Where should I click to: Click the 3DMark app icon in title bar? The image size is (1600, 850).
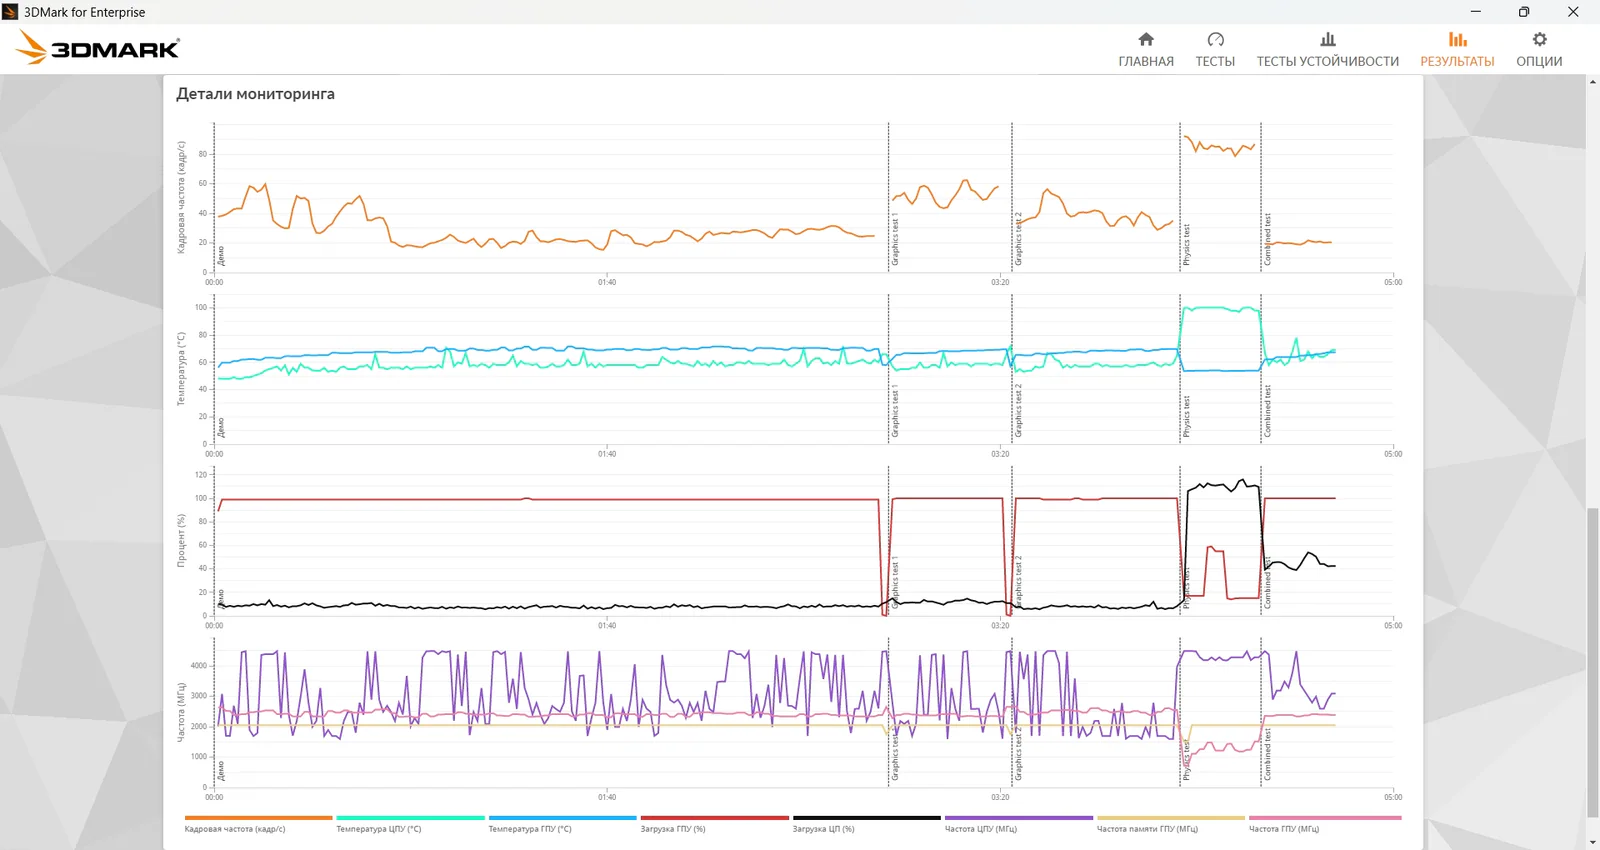[x=10, y=12]
